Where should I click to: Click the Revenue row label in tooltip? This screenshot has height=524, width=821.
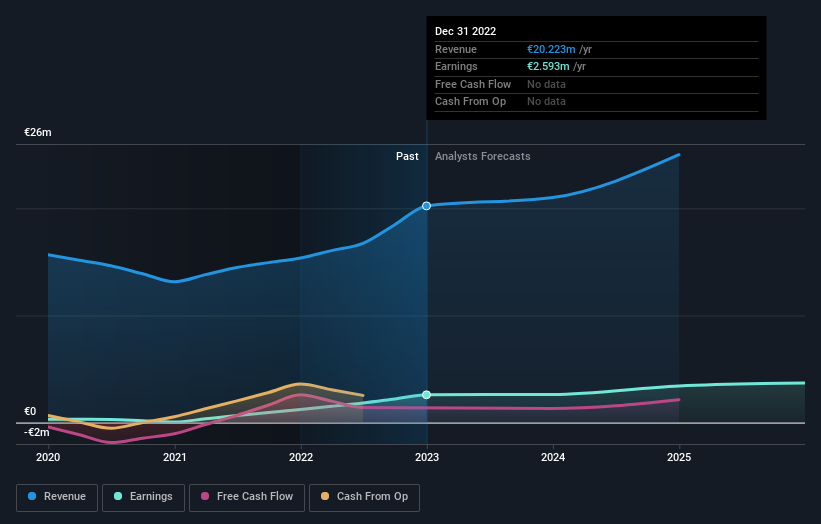pos(456,49)
